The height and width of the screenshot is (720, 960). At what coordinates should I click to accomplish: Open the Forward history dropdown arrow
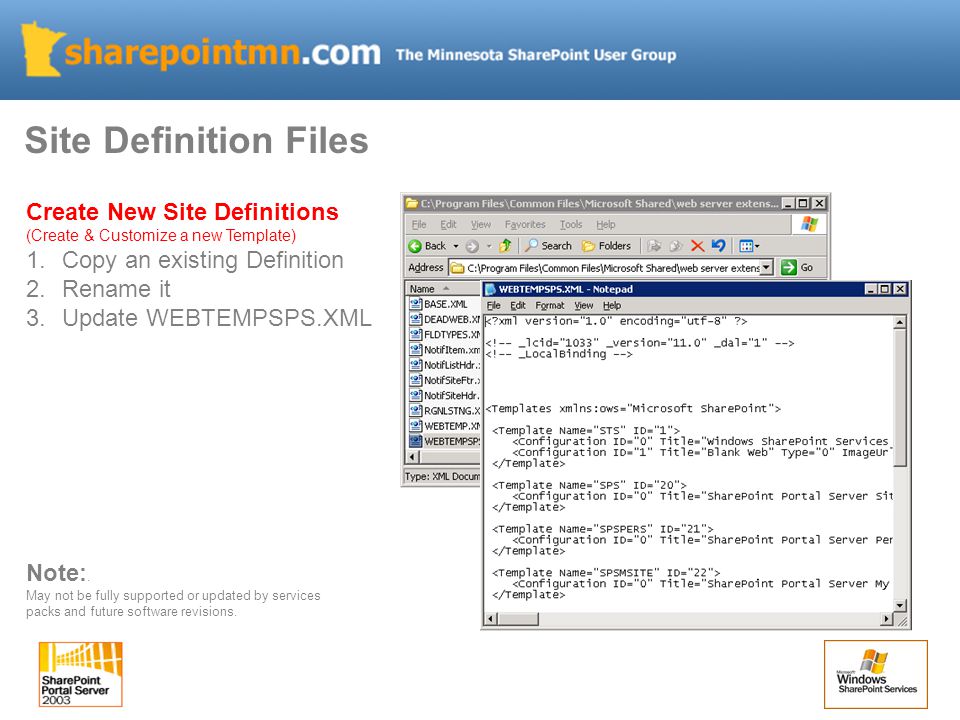(489, 246)
